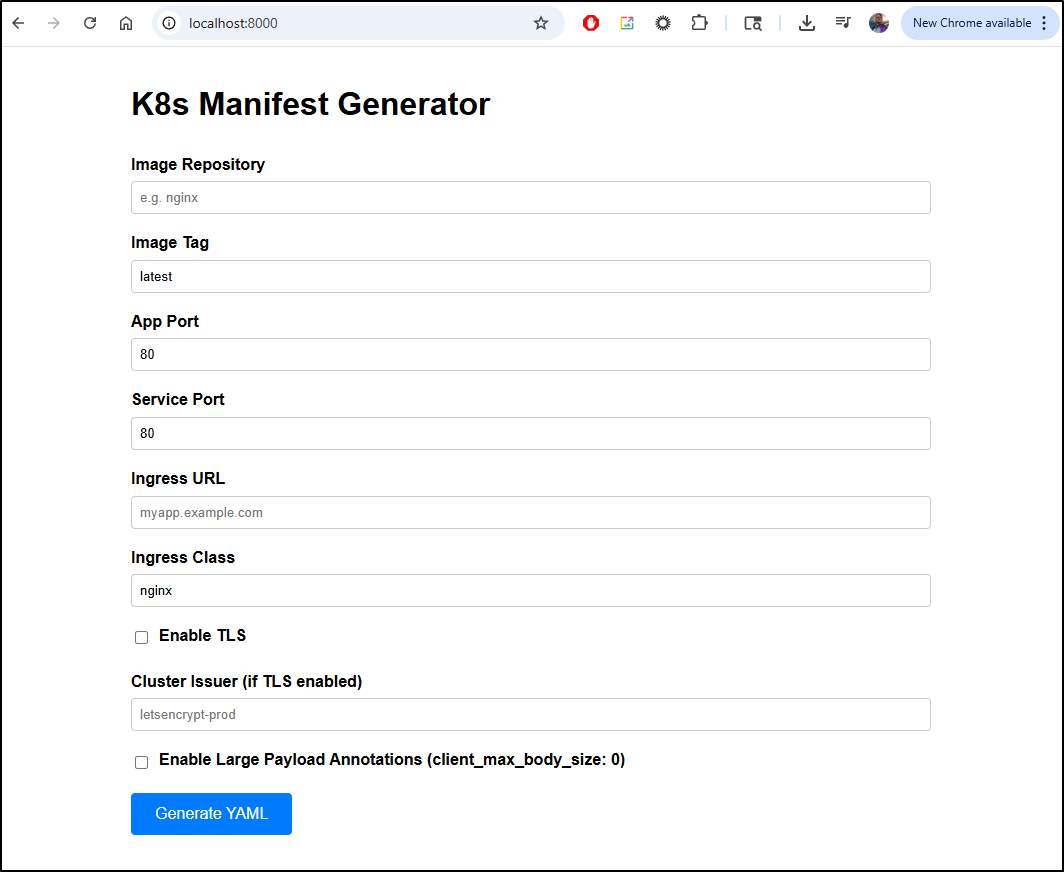The height and width of the screenshot is (872, 1064).
Task: Open the Downloads icon in toolbar
Action: coord(807,23)
